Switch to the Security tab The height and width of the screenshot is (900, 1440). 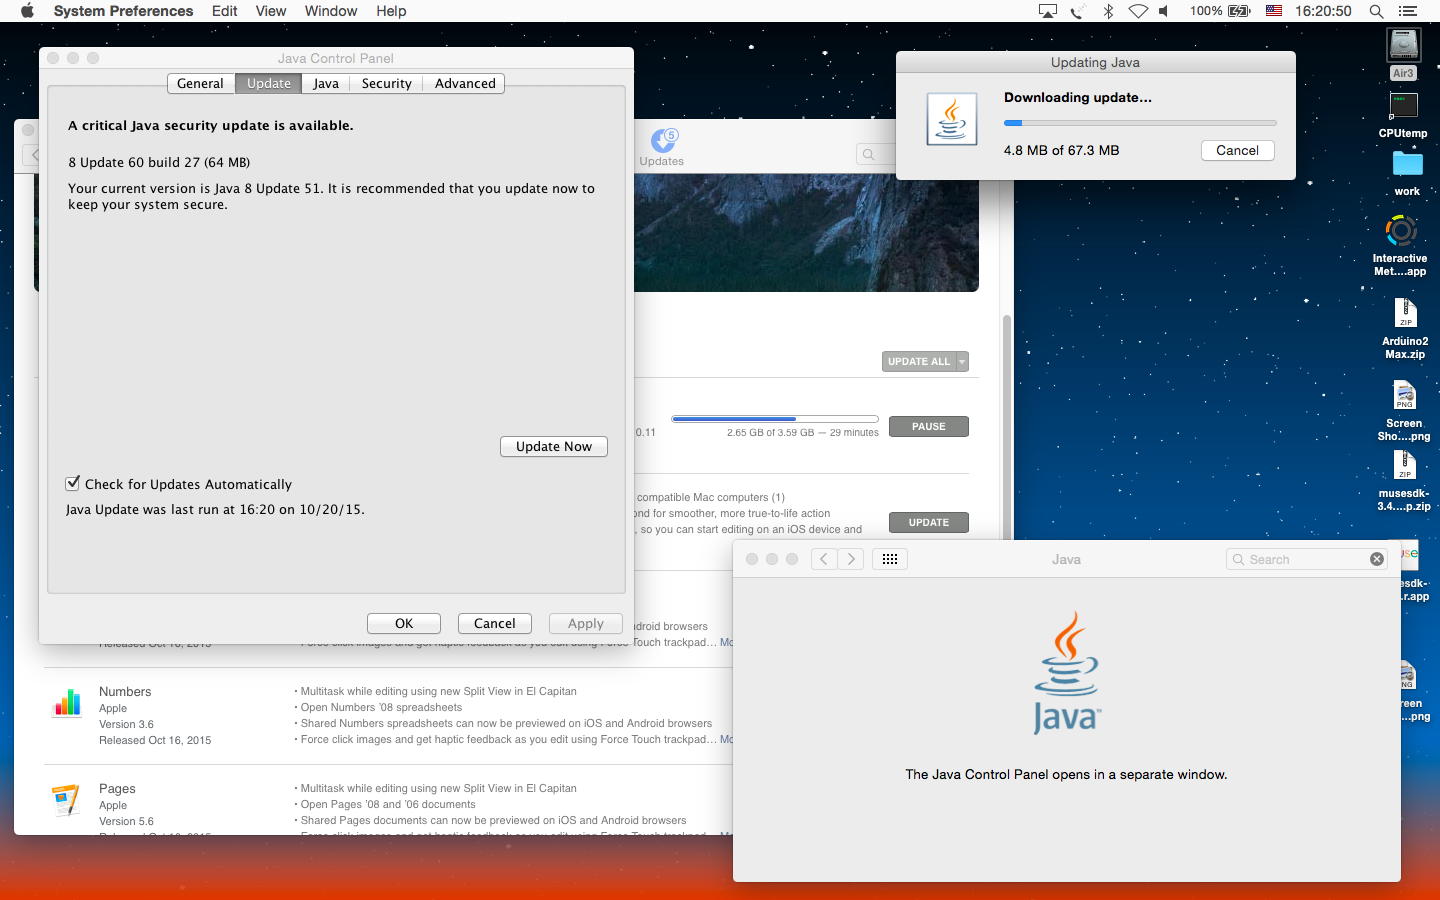[x=387, y=84]
